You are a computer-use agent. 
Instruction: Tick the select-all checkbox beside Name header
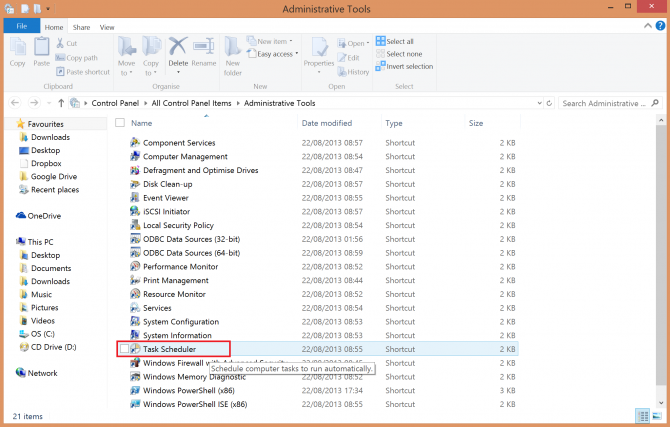(120, 123)
